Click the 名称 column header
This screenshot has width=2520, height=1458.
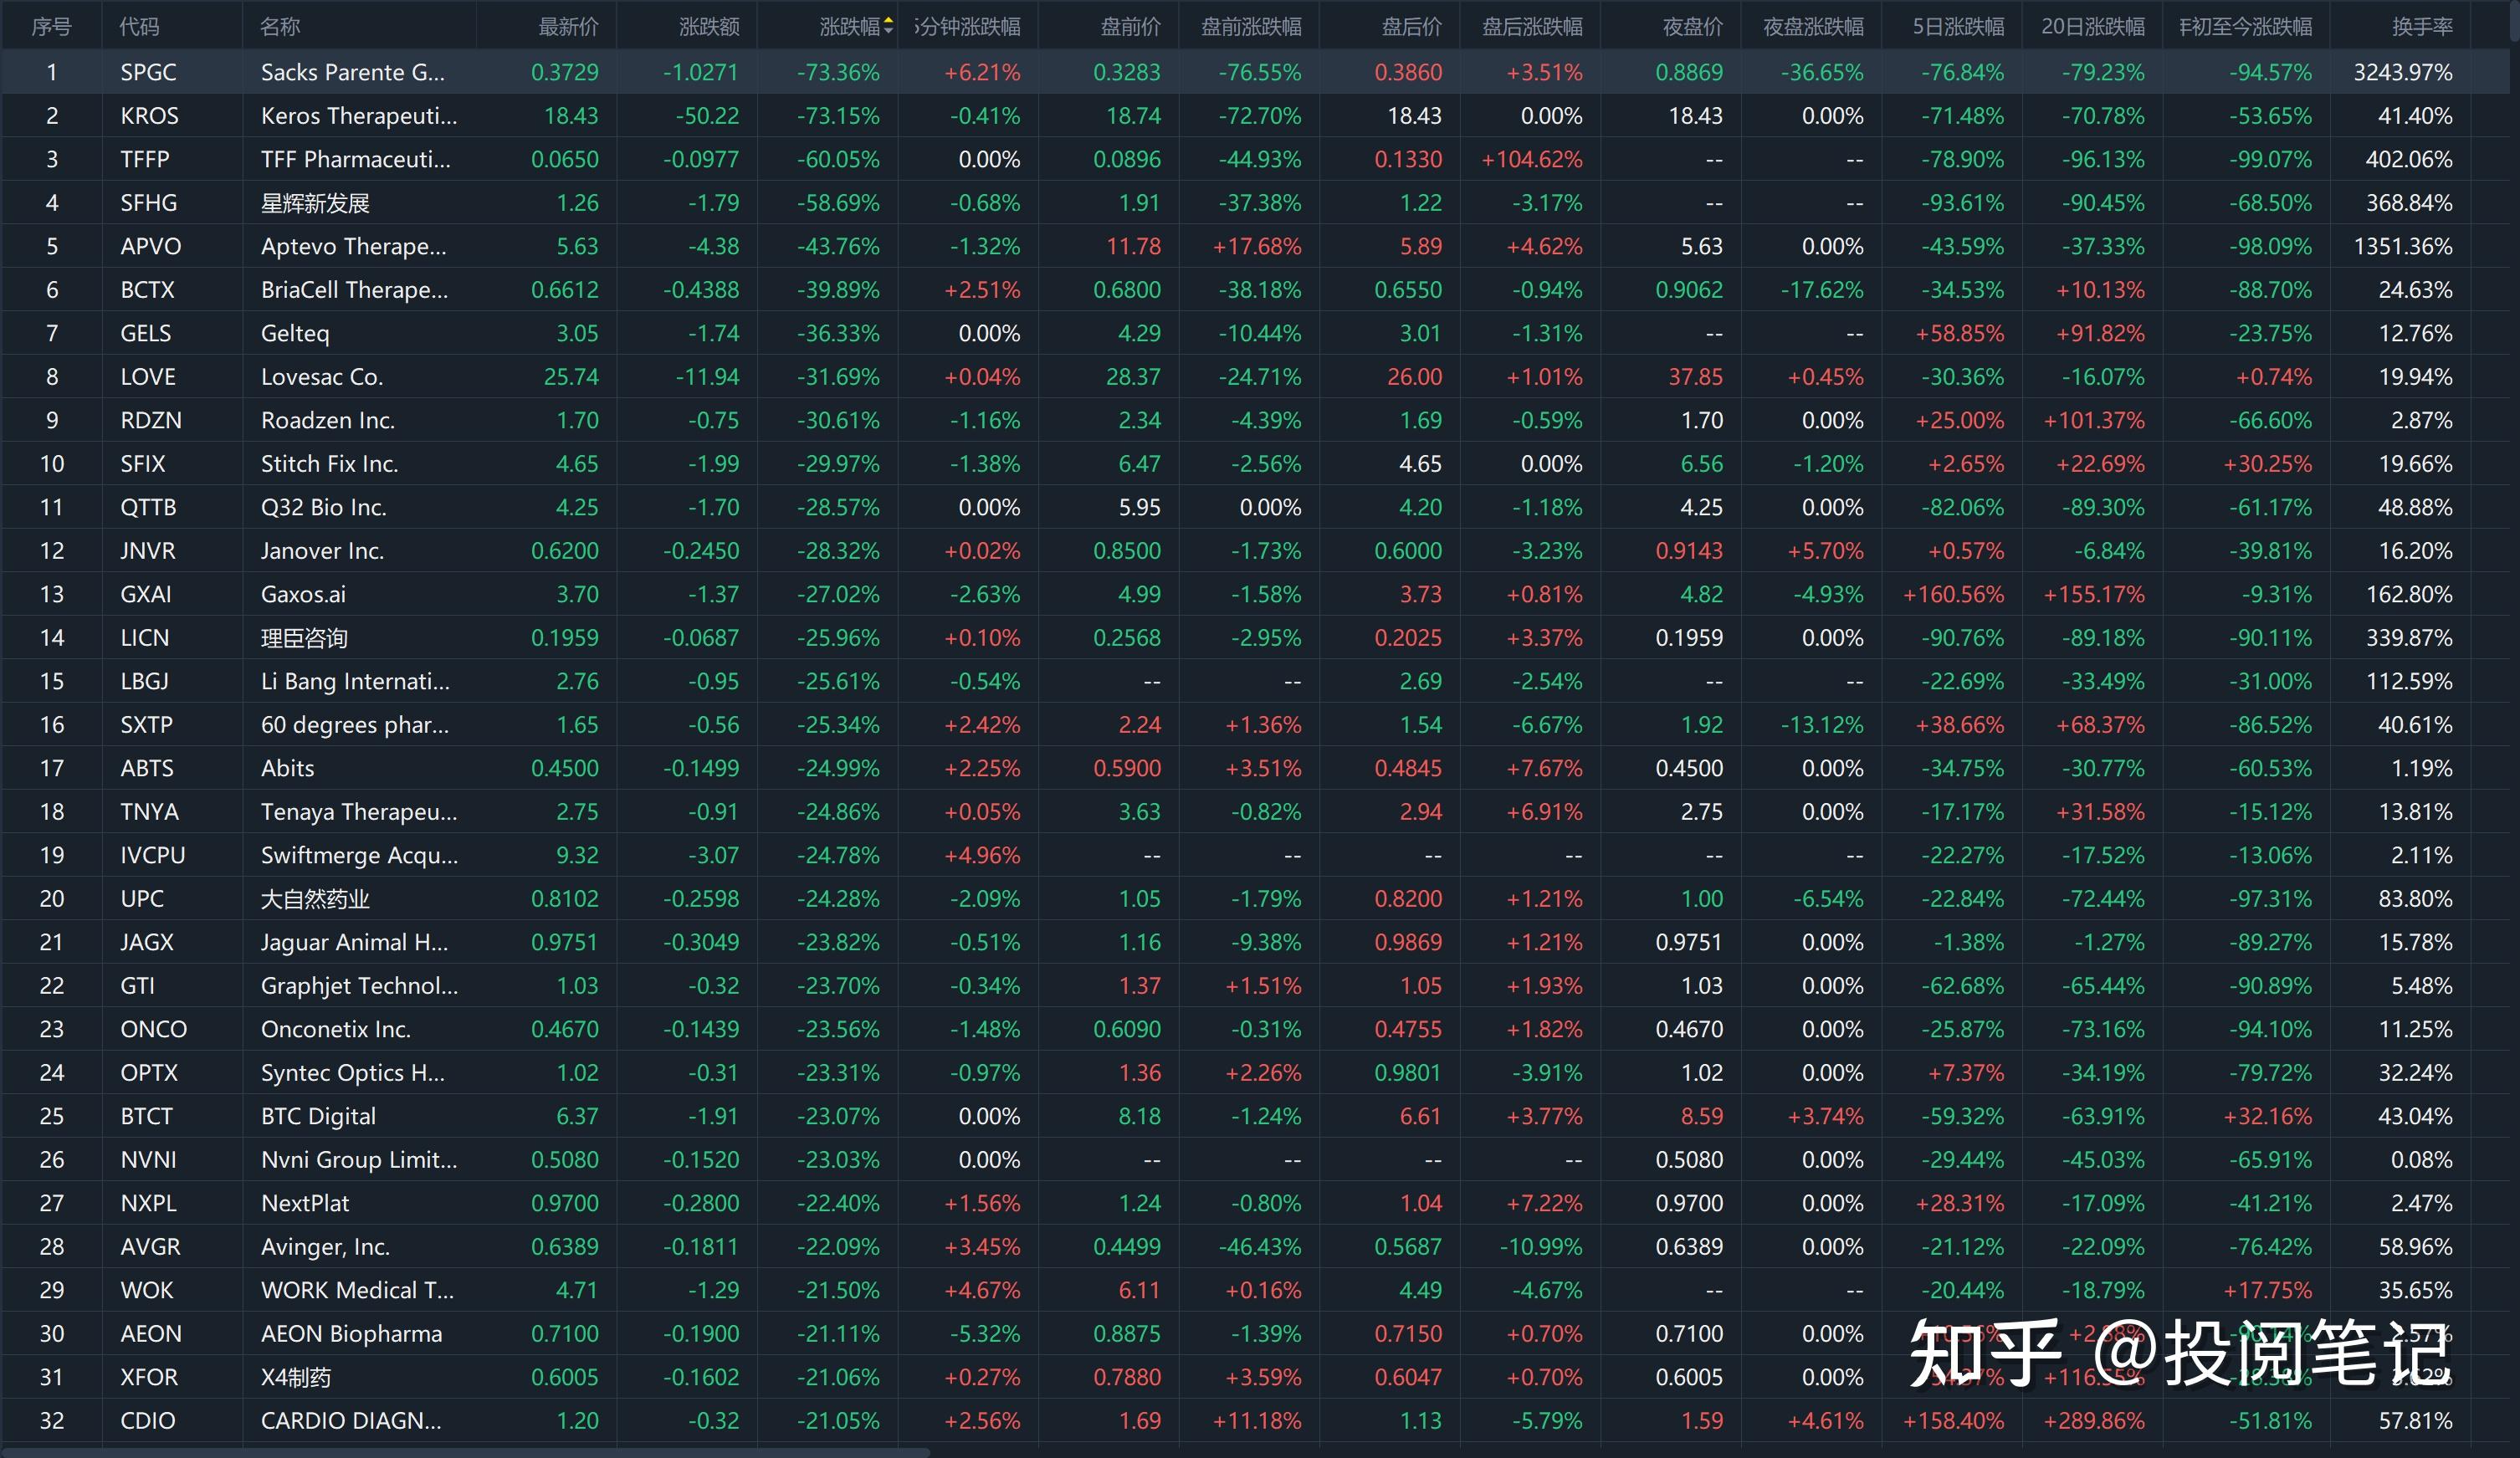coord(280,27)
